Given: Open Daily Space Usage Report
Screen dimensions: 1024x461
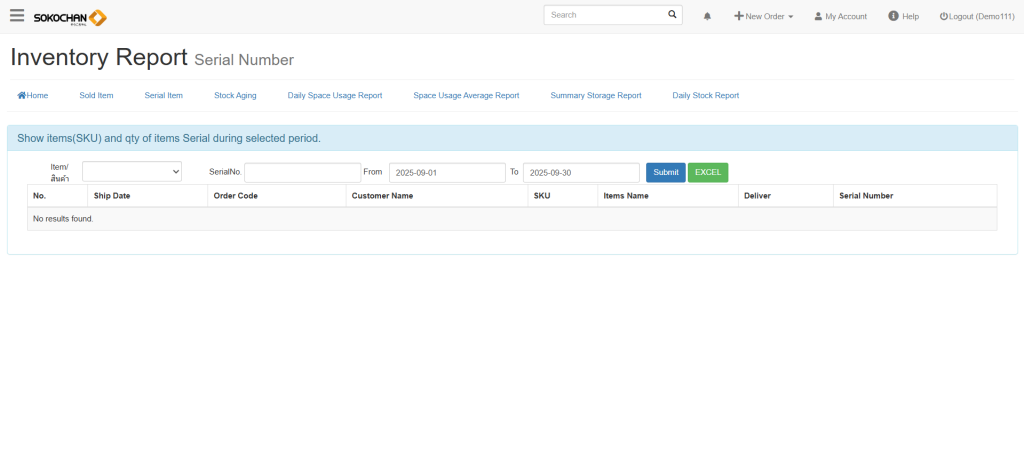Looking at the screenshot, I should point(335,96).
